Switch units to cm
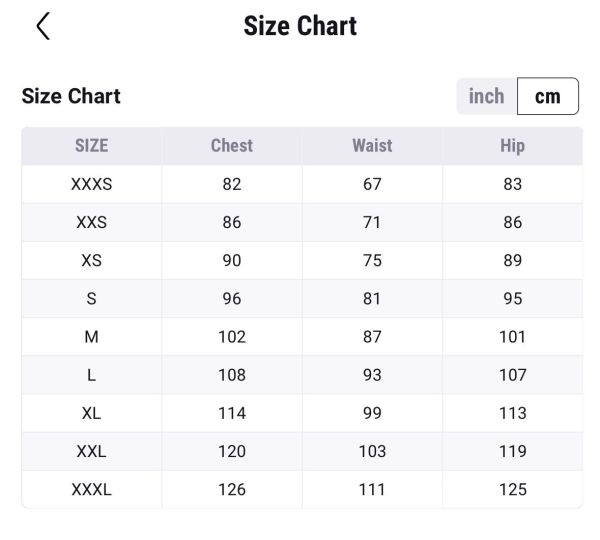 [548, 97]
